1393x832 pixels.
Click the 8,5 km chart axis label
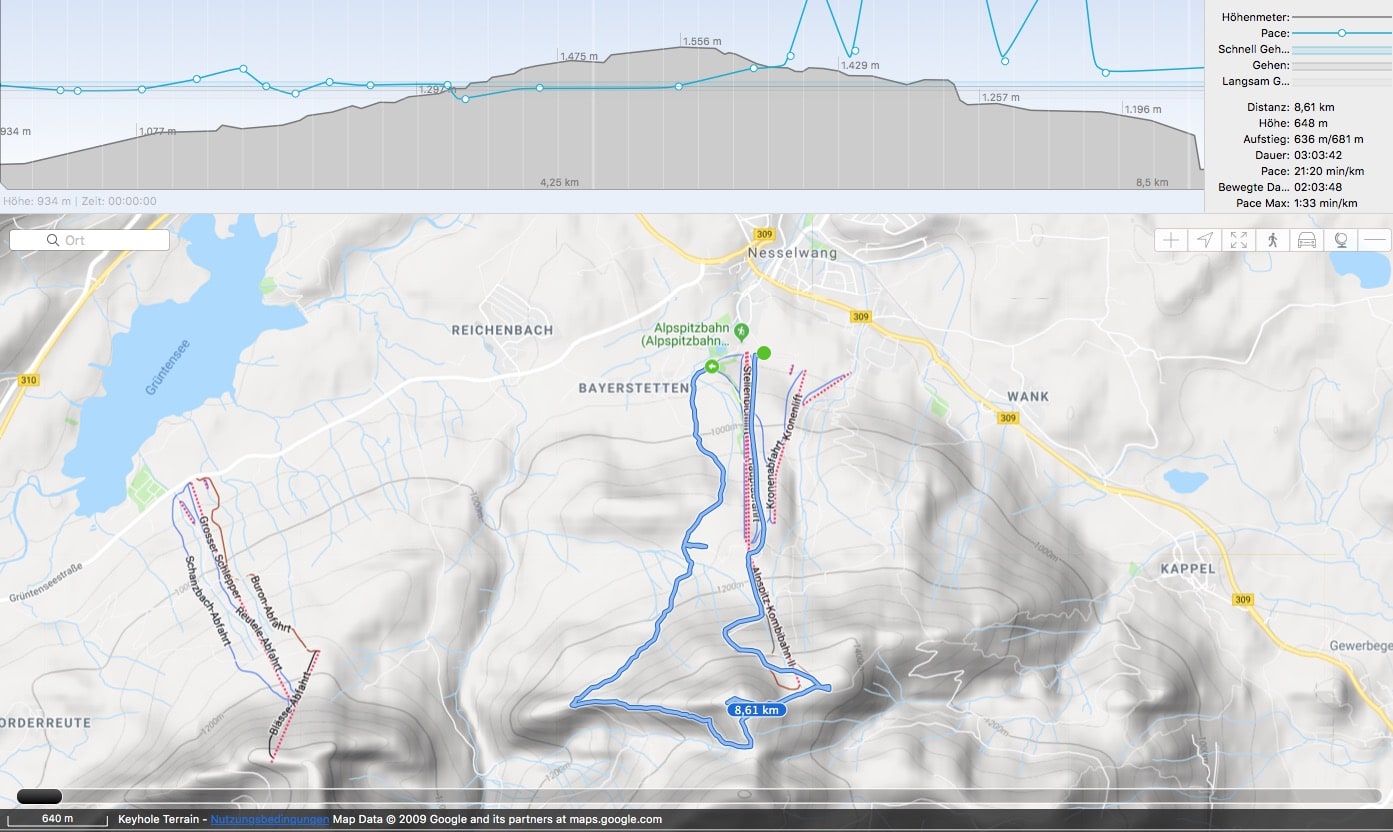(1152, 182)
